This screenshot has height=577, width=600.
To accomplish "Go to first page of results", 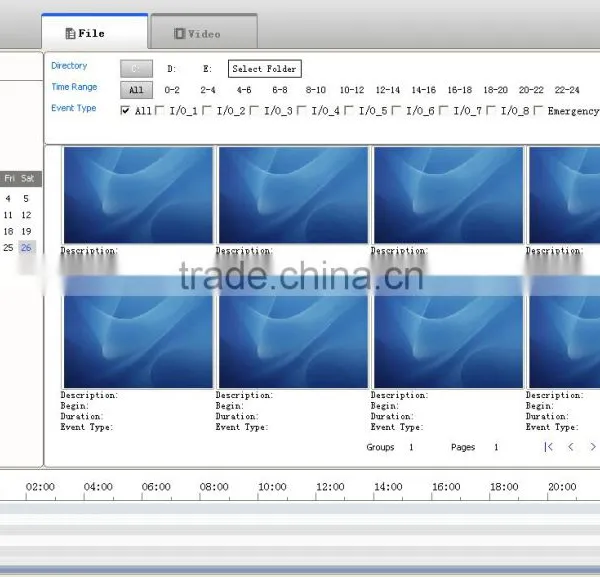I will click(x=548, y=447).
